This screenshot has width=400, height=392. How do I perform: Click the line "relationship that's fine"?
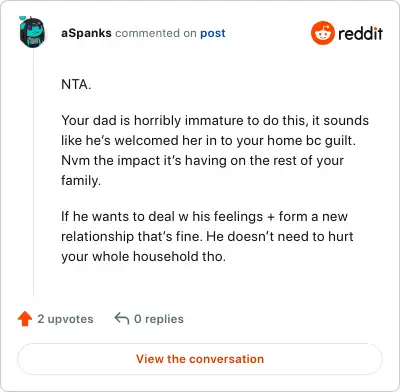[207, 236]
